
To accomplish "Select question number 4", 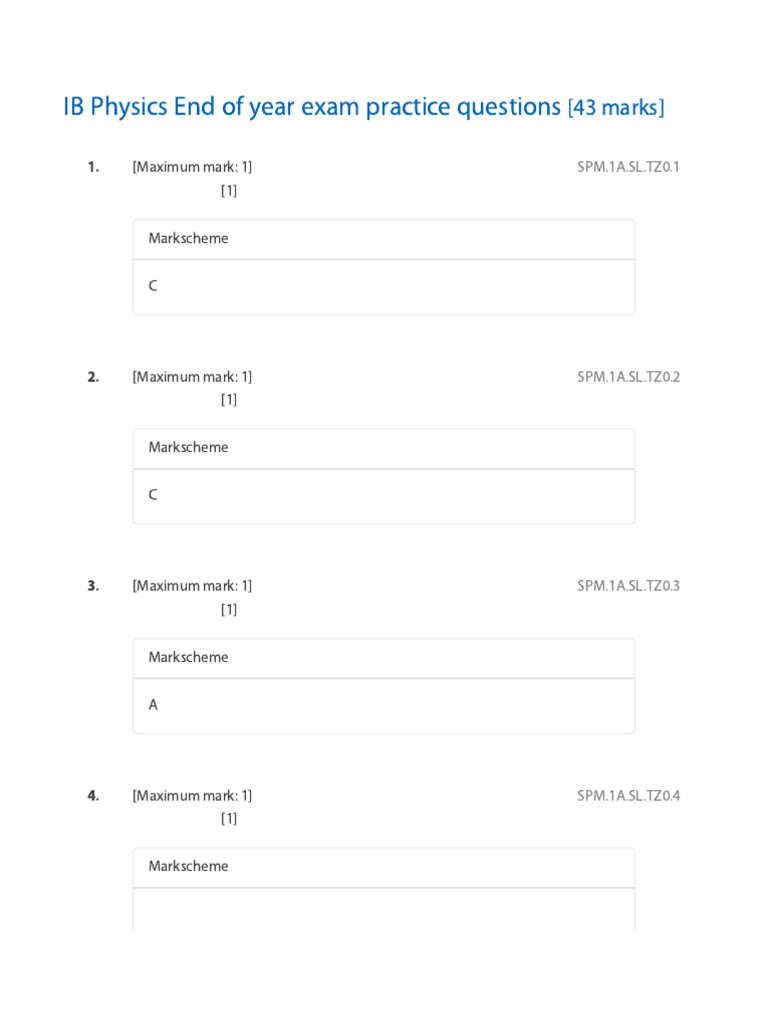I will (93, 796).
